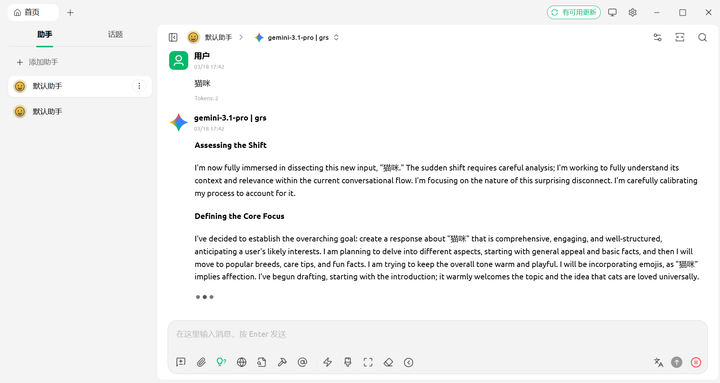Click the monitor display icon in the title bar
Image resolution: width=720 pixels, height=383 pixels.
pyautogui.click(x=612, y=12)
